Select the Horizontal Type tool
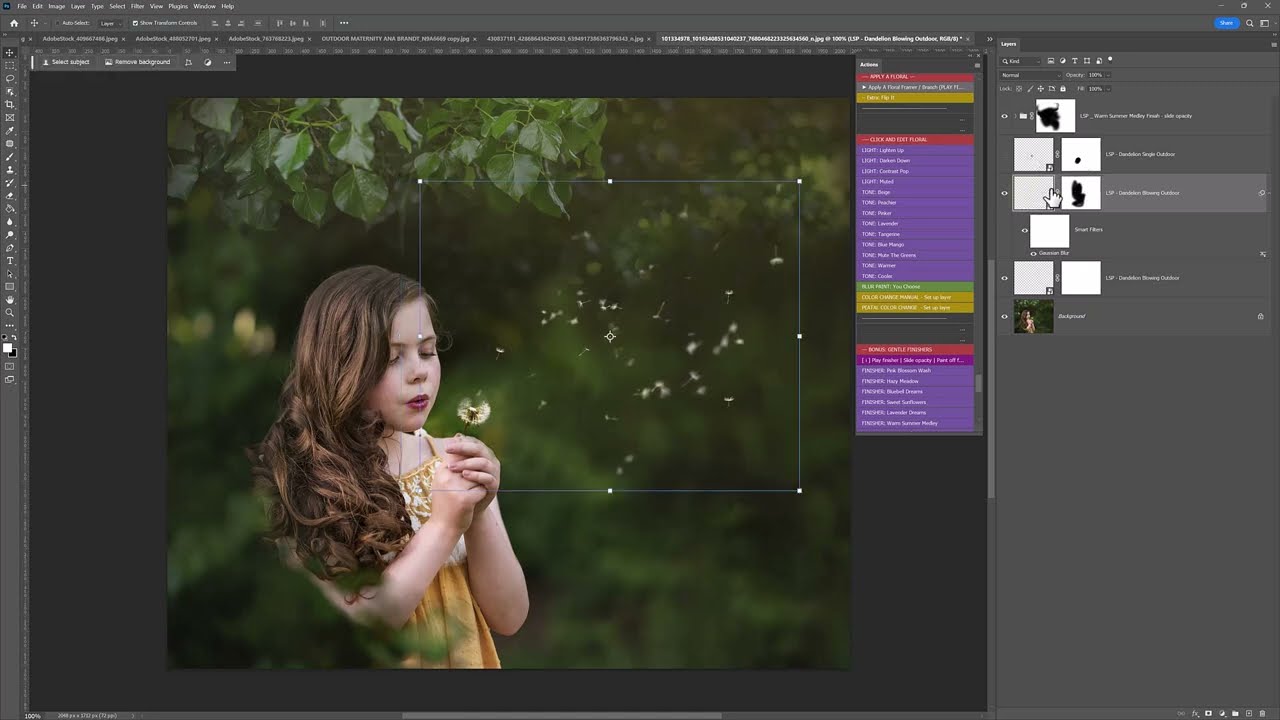Viewport: 1280px width, 720px height. pos(10,261)
